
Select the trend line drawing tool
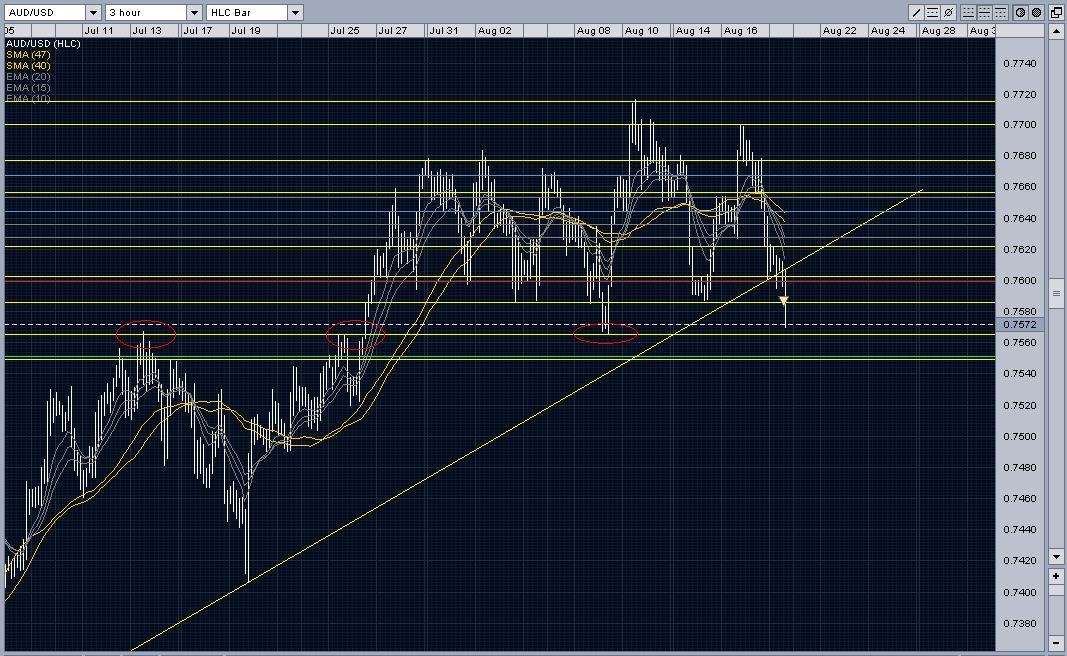click(917, 13)
